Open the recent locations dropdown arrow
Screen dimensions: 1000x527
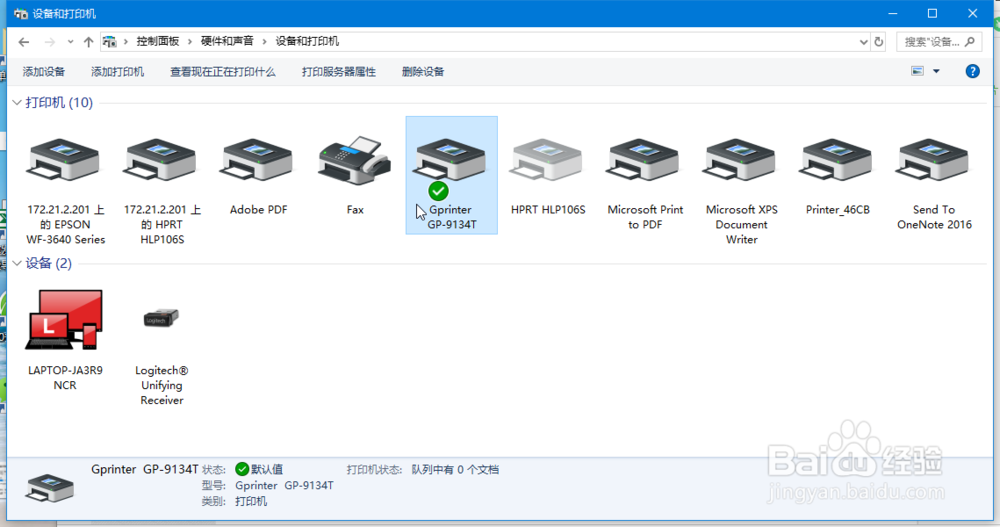(x=70, y=42)
